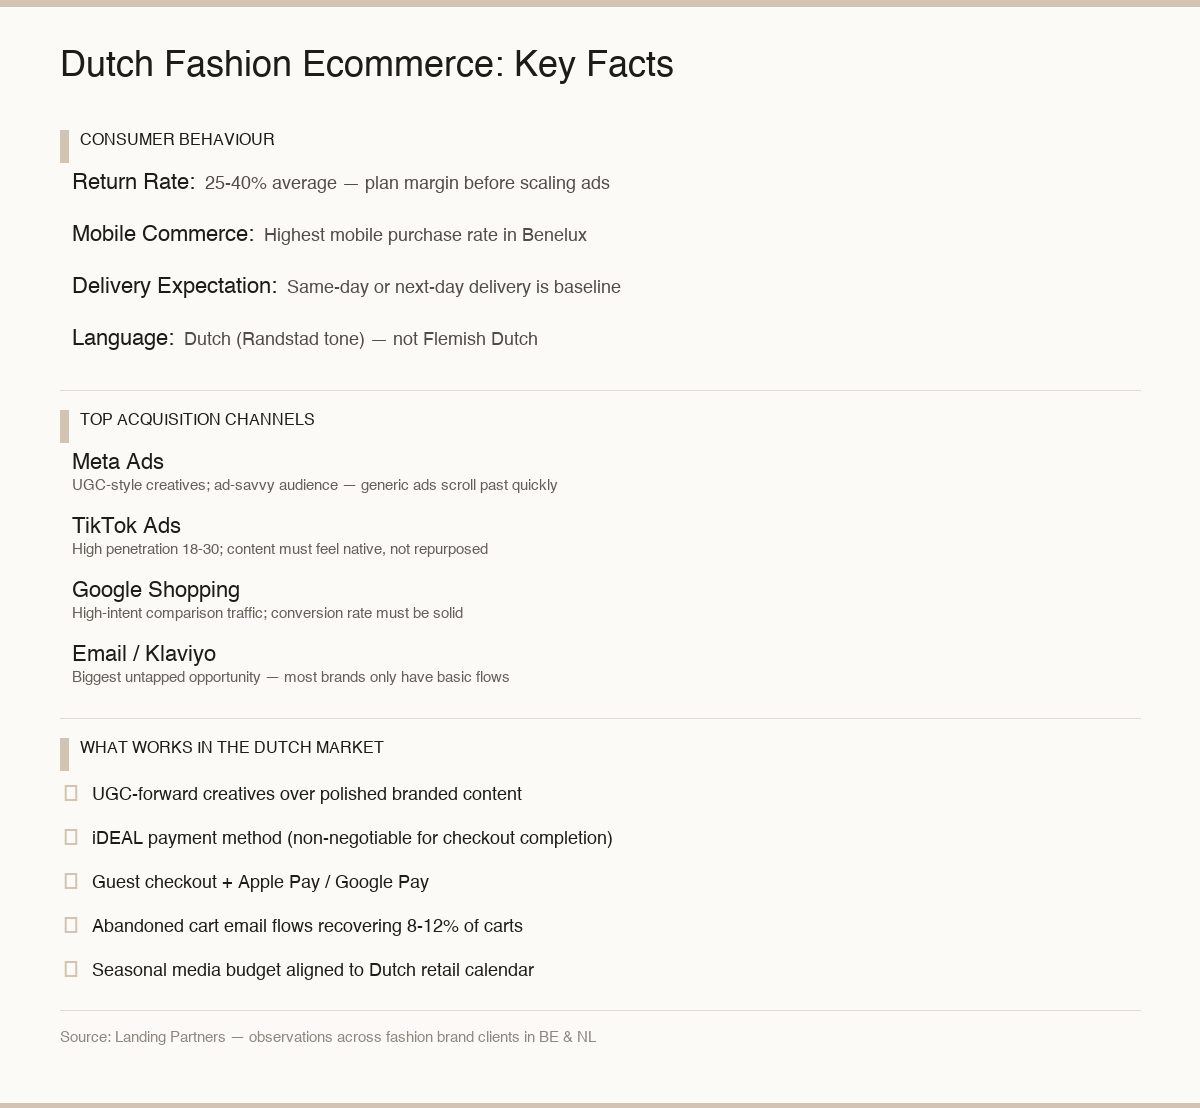Check the Seasonal media budget box
This screenshot has height=1108, width=1200.
(71, 969)
